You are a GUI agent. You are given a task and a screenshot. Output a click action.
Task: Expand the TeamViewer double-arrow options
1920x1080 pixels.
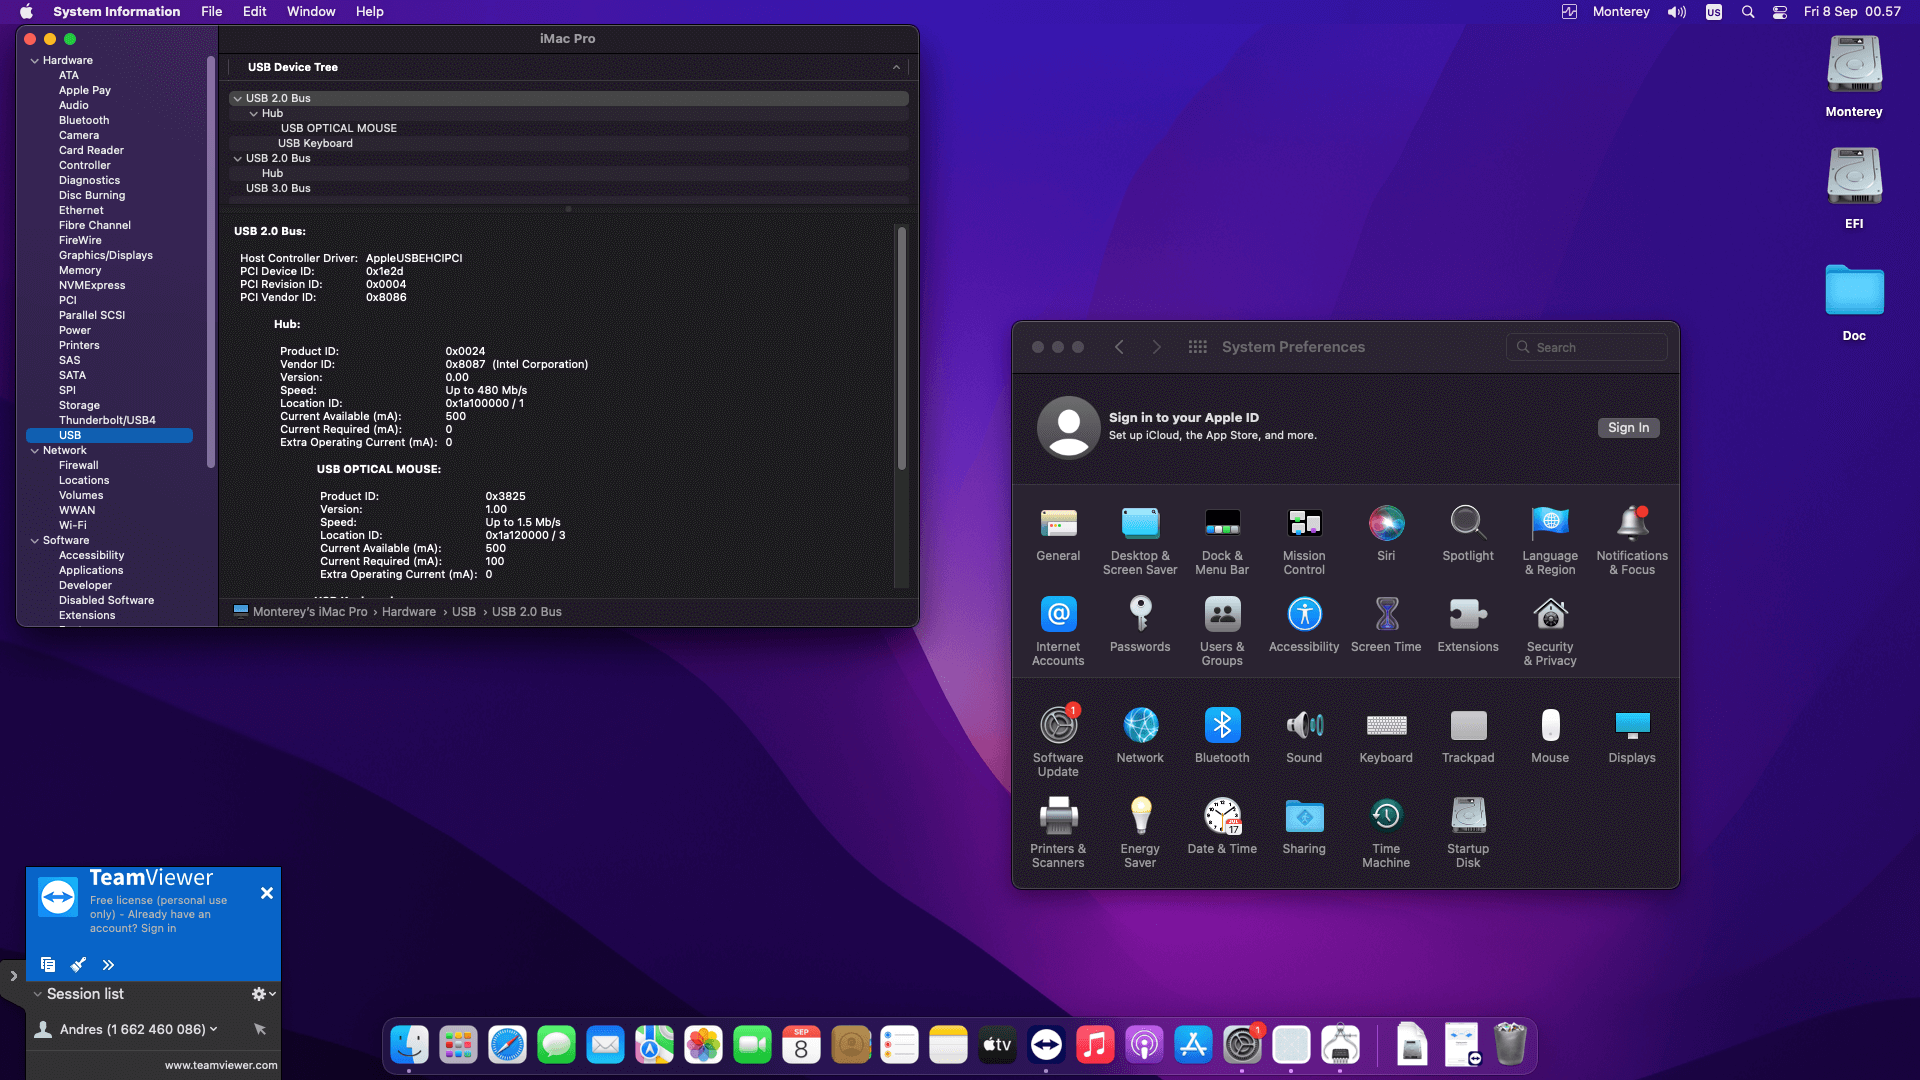[108, 965]
